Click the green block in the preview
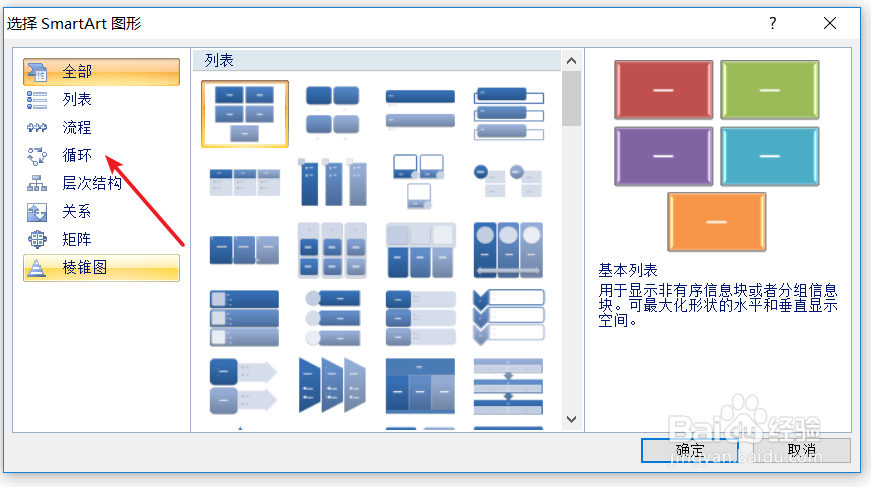The width and height of the screenshot is (871, 487). click(770, 90)
